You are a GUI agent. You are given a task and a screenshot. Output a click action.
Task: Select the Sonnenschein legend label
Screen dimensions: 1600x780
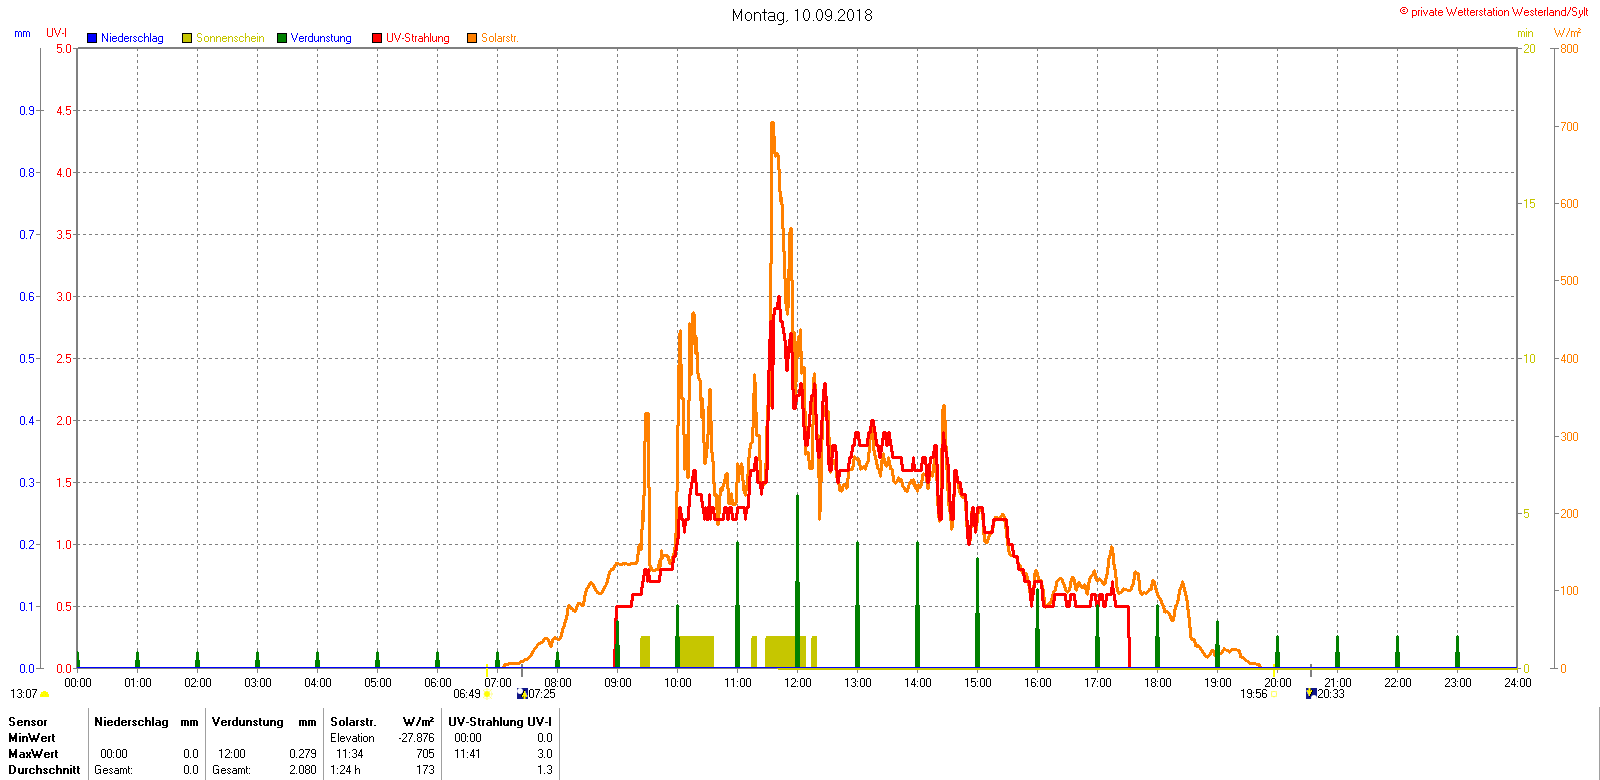(230, 38)
